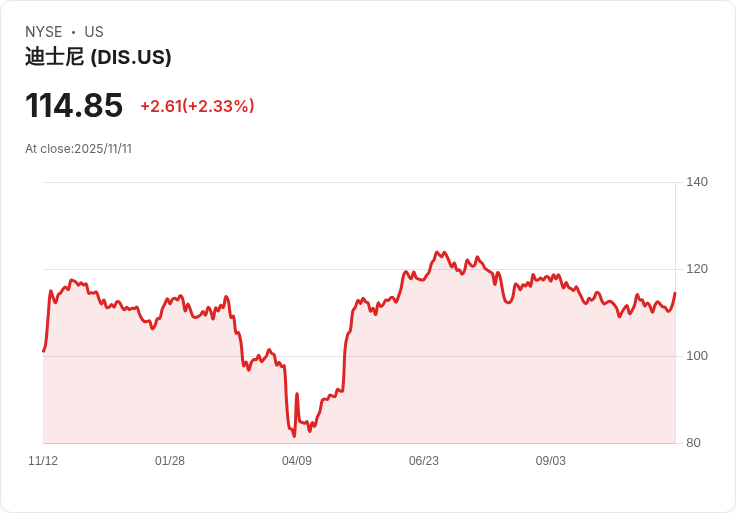This screenshot has width=736, height=513.
Task: Click the US market label
Action: pyautogui.click(x=94, y=32)
